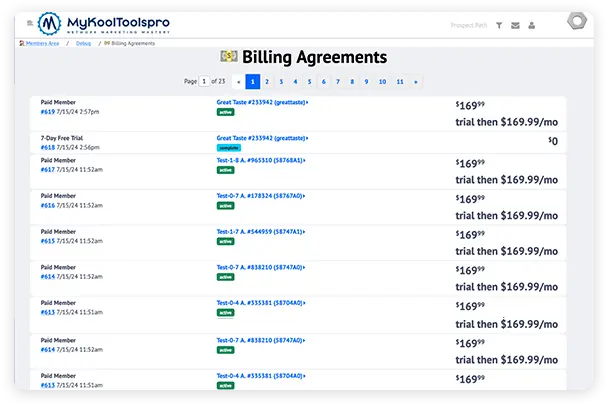The width and height of the screenshot is (608, 403).
Task: Expand Test-1-8 A. #965310 member link
Action: [261, 160]
